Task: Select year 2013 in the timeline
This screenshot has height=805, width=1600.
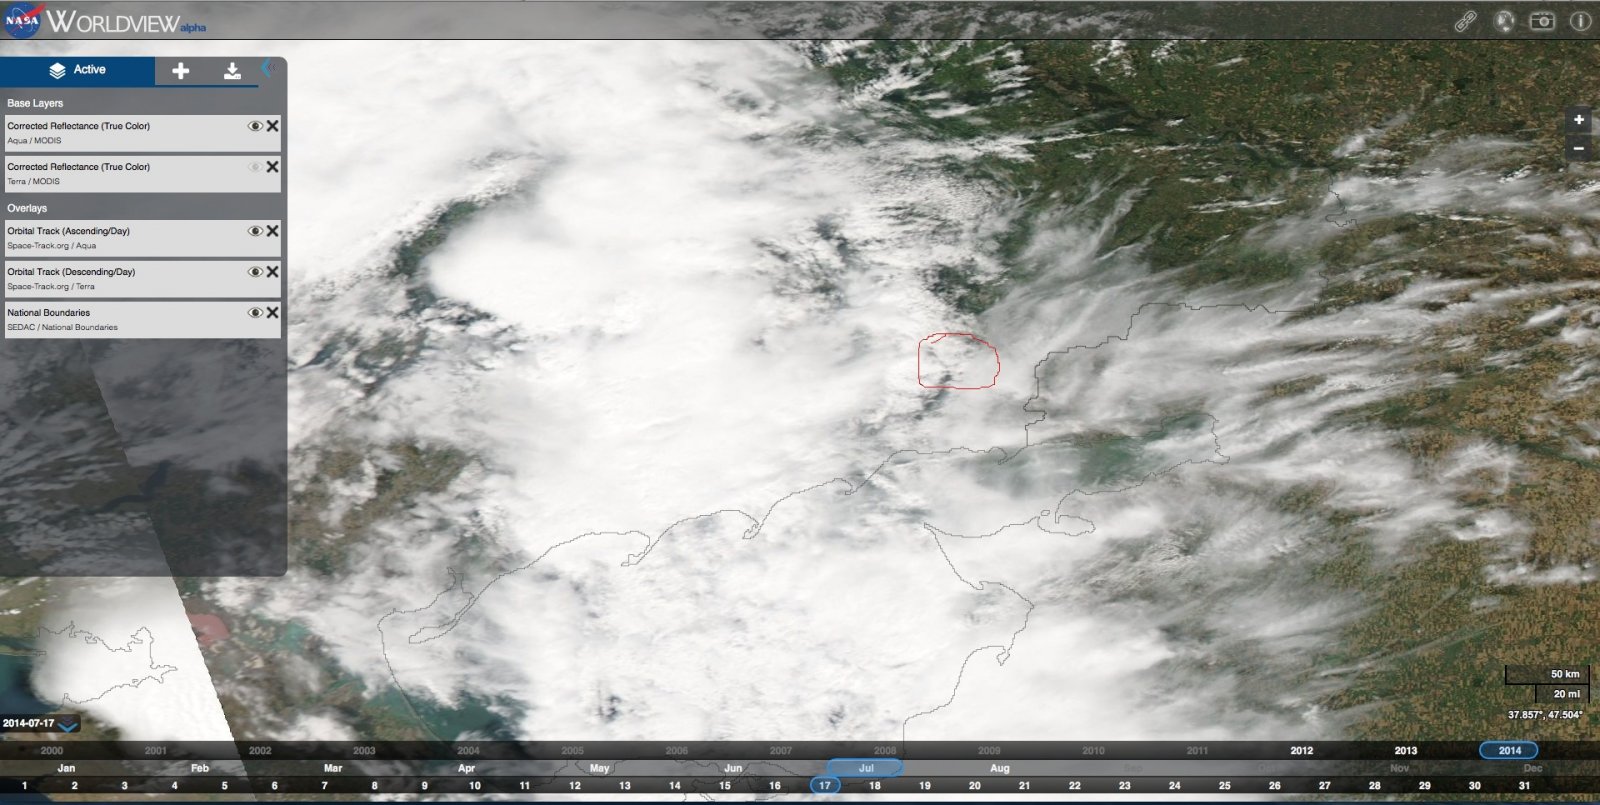Action: [1405, 750]
